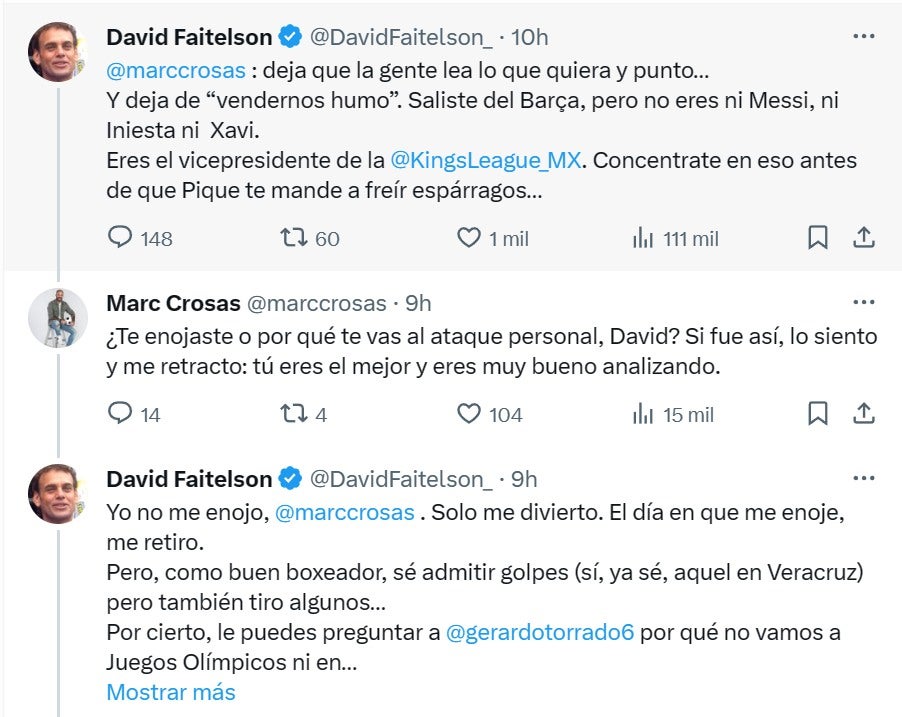Open more options on Marc Crosas's tweet
902x717 pixels.
click(x=864, y=302)
